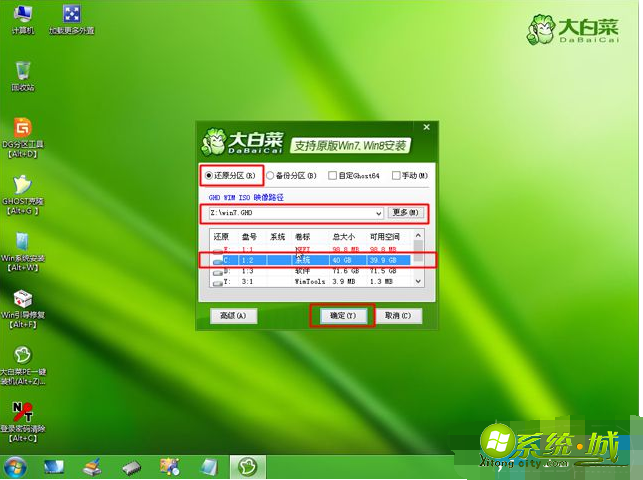The height and width of the screenshot is (480, 643).
Task: Select the 还原分区 (R) radio button
Action: coord(209,176)
